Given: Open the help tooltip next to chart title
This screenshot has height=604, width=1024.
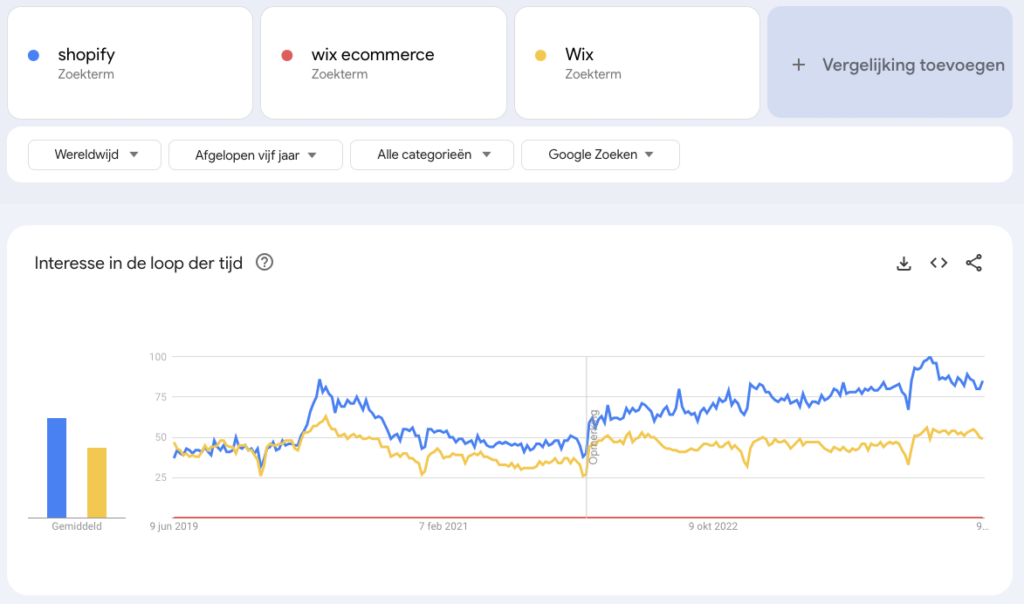Looking at the screenshot, I should point(264,263).
